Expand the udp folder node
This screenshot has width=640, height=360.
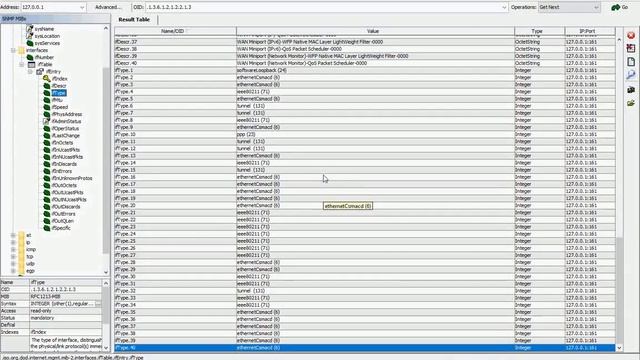[x=13, y=264]
